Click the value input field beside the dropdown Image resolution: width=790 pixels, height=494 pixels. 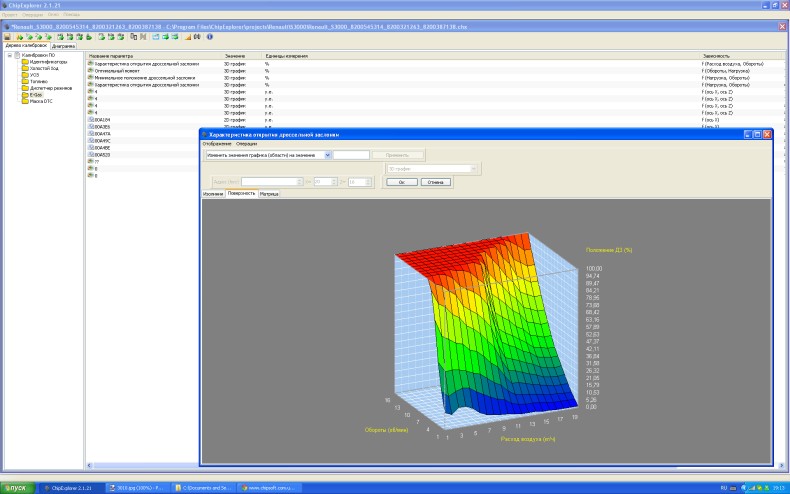tap(351, 155)
